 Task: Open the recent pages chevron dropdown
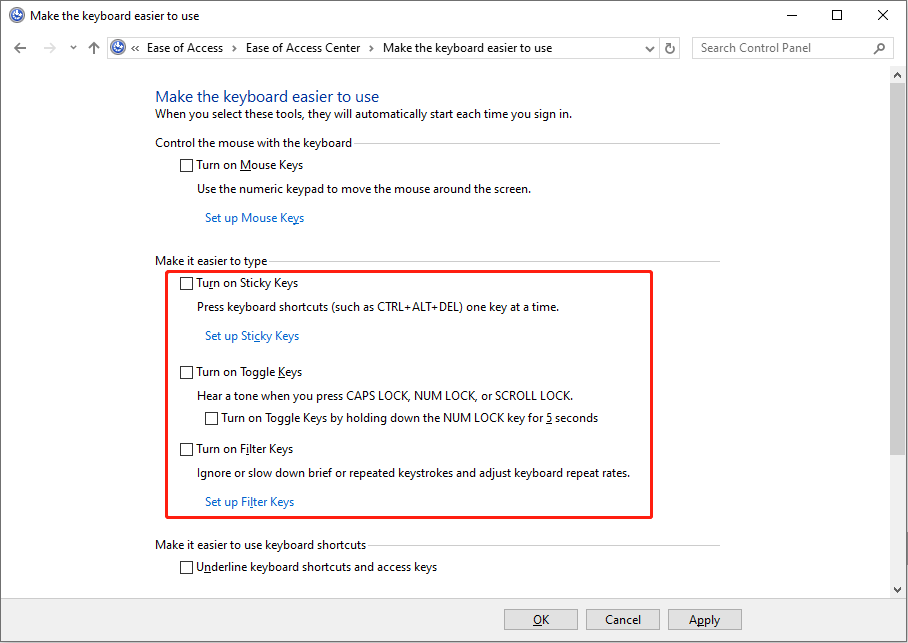tap(72, 47)
